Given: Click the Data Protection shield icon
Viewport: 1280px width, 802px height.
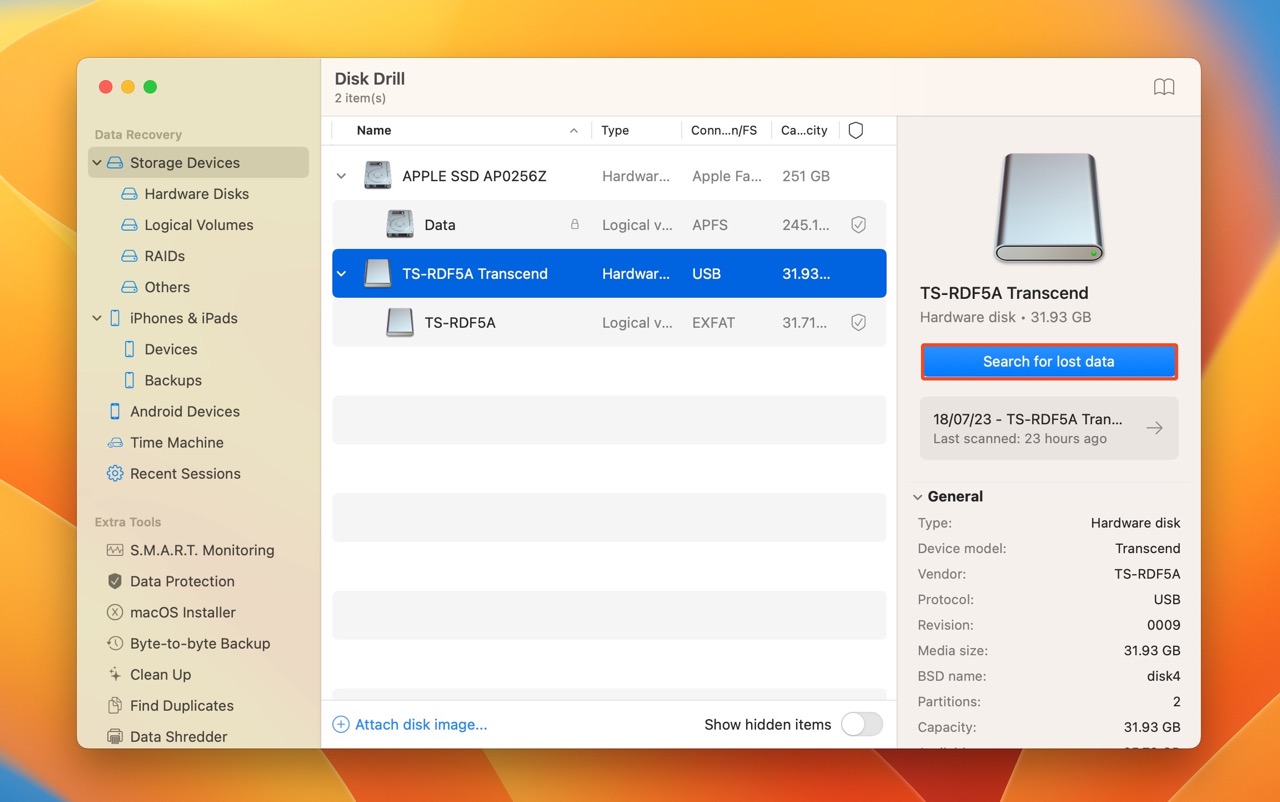Looking at the screenshot, I should tap(115, 581).
